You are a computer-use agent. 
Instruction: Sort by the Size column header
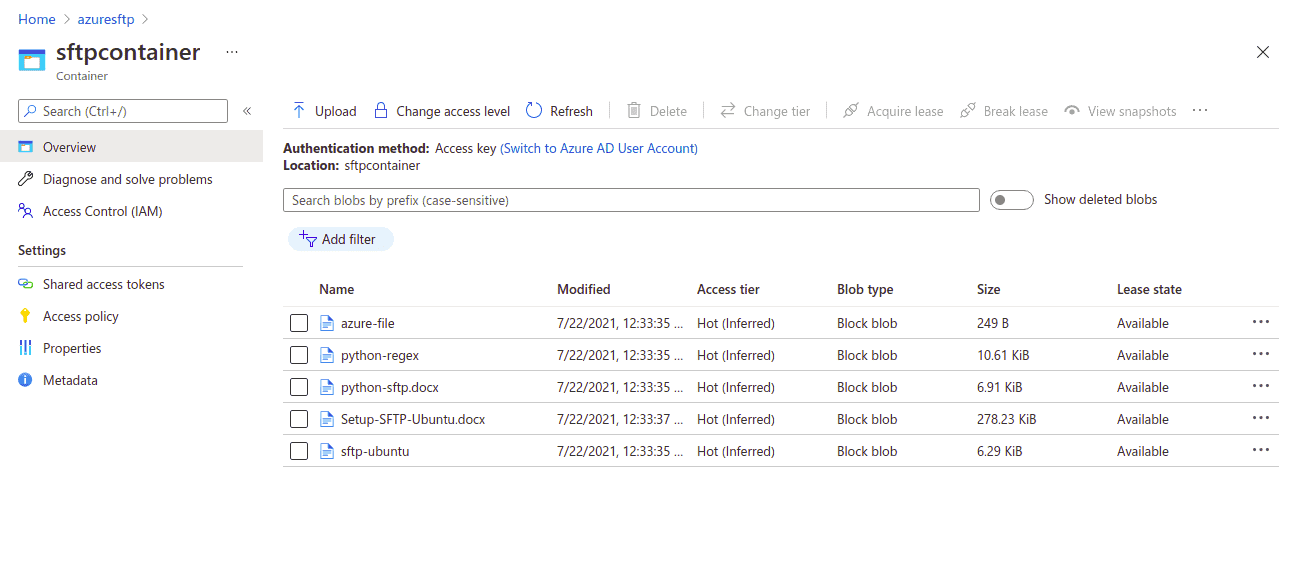tap(988, 289)
